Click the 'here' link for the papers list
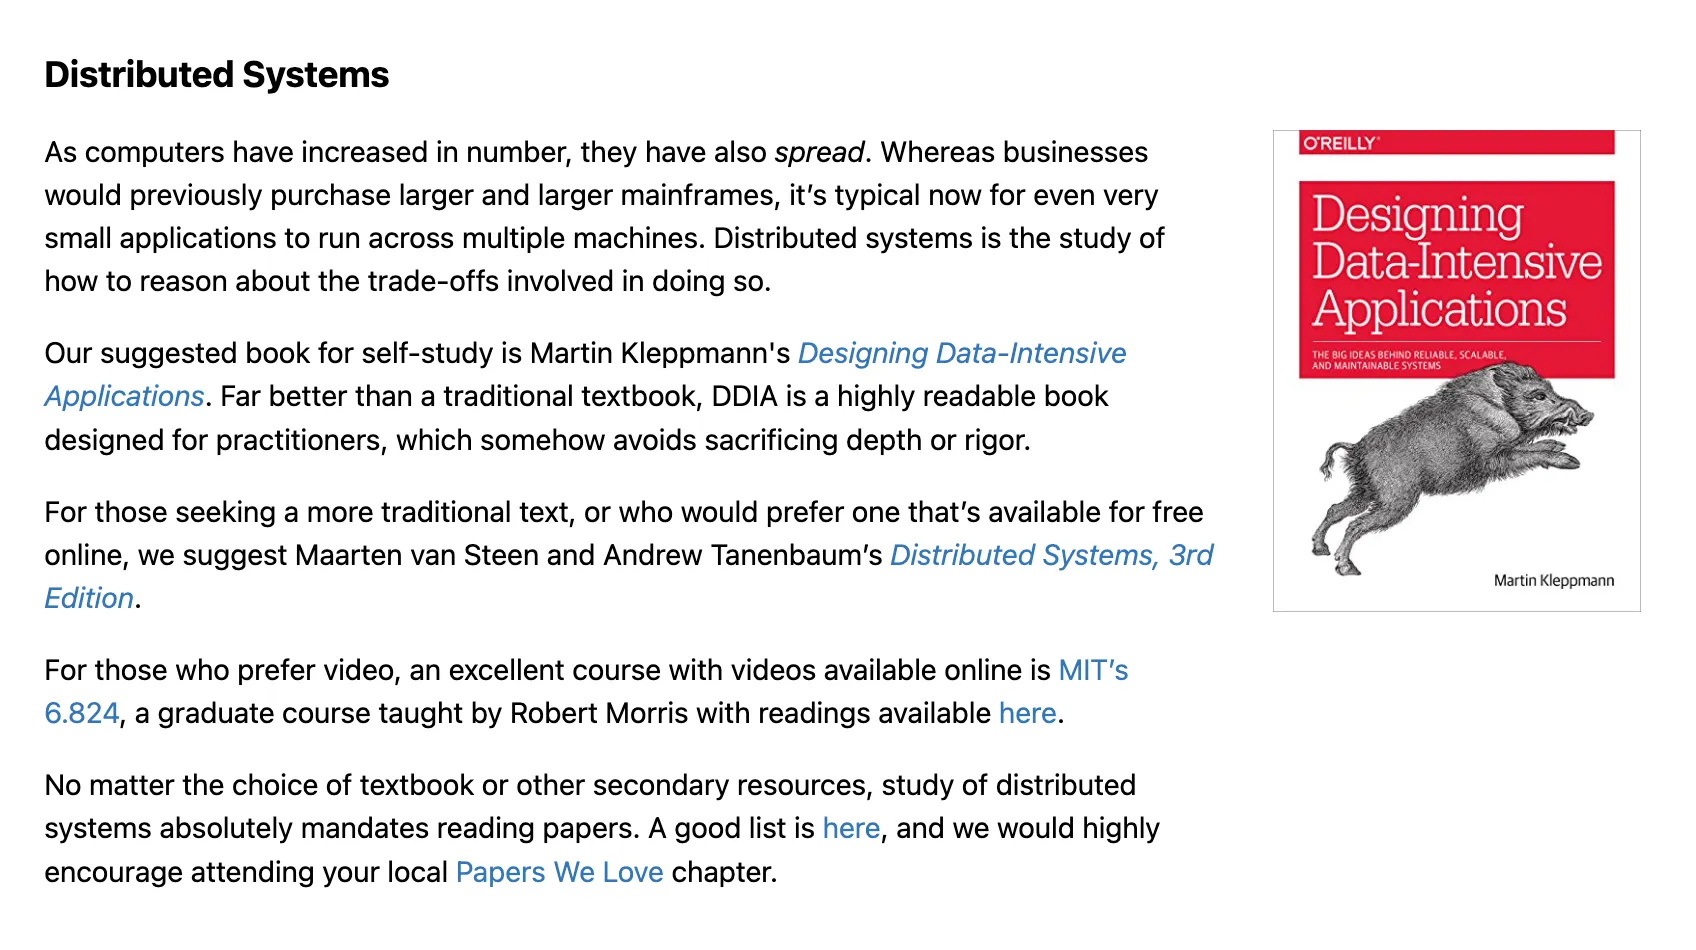The height and width of the screenshot is (950, 1696). coord(851,829)
